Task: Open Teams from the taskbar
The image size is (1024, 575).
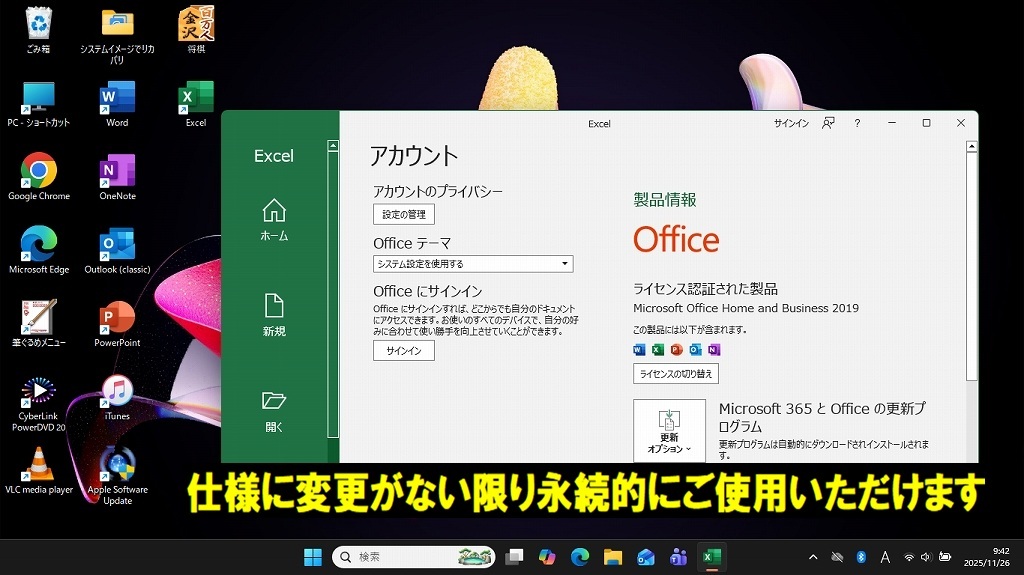Action: pos(679,557)
